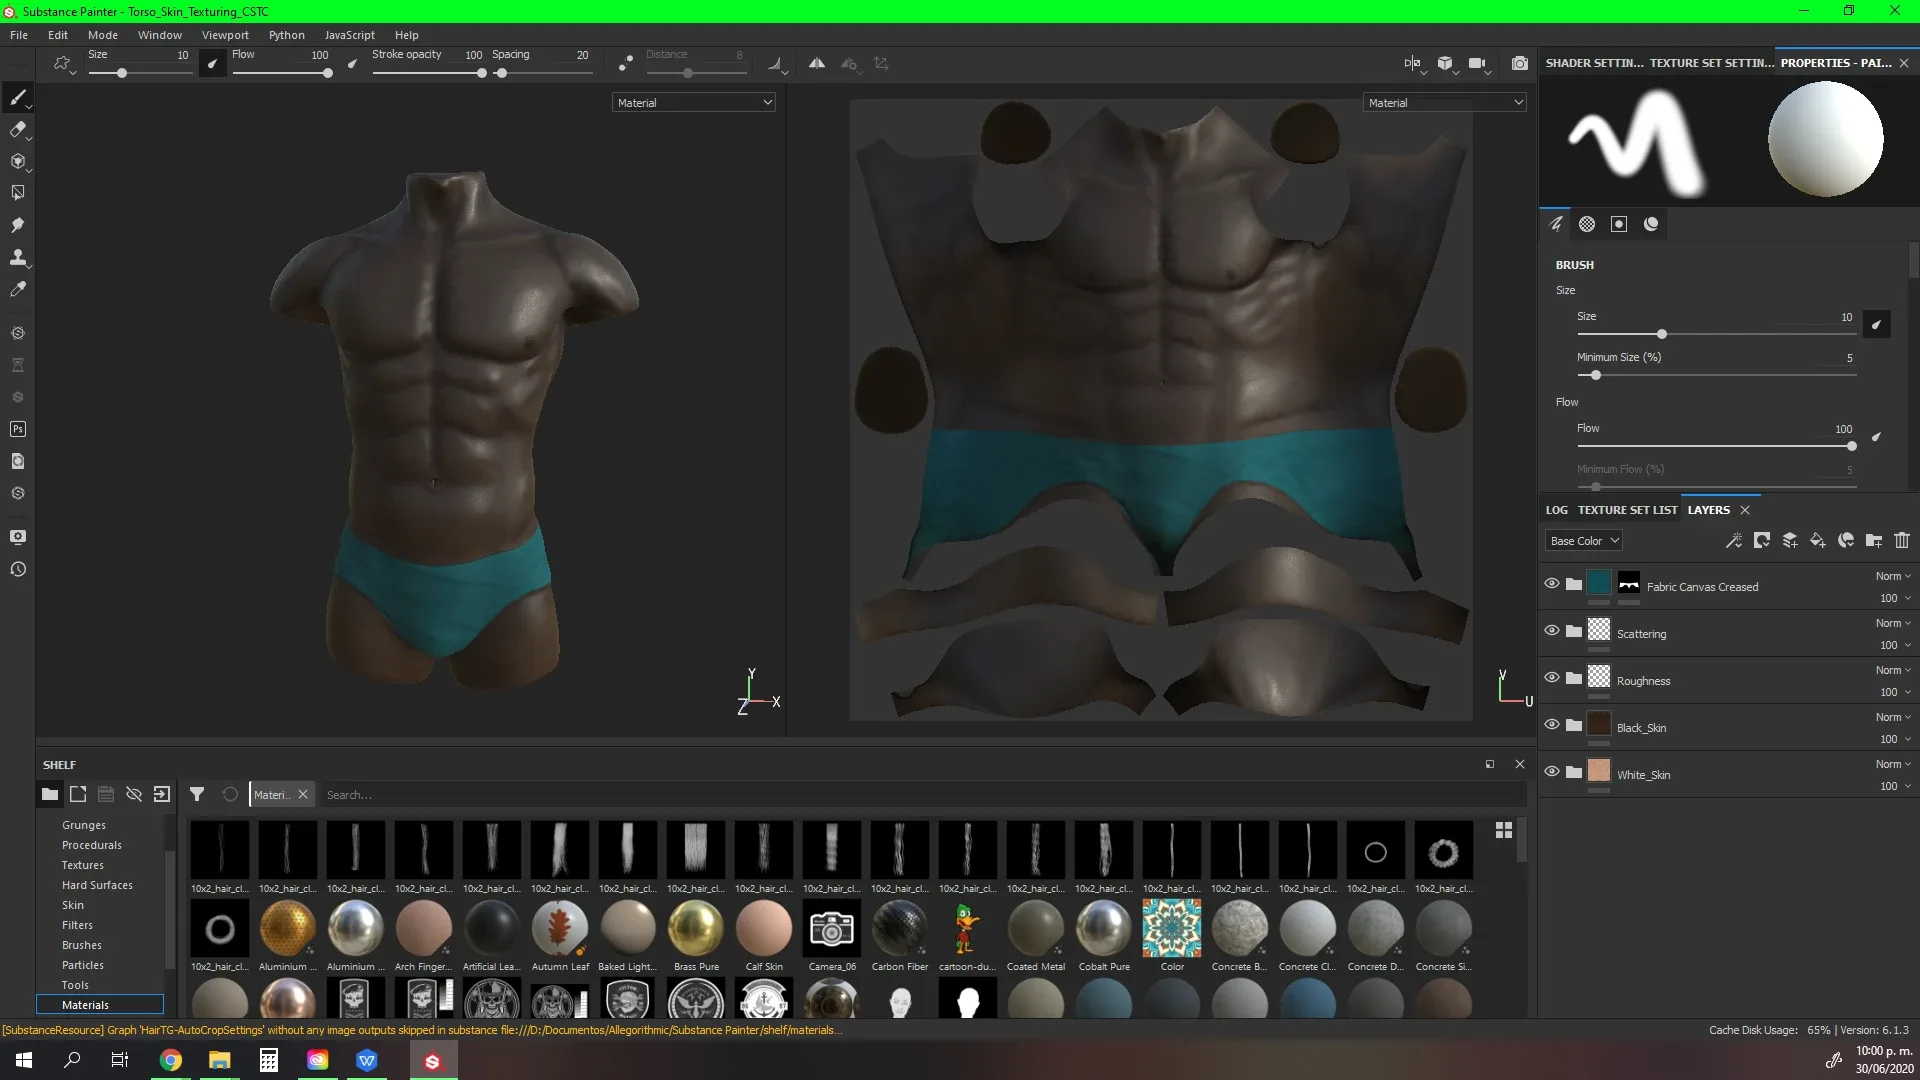Hide the Black_Skin layer
The image size is (1920, 1080).
coord(1552,724)
